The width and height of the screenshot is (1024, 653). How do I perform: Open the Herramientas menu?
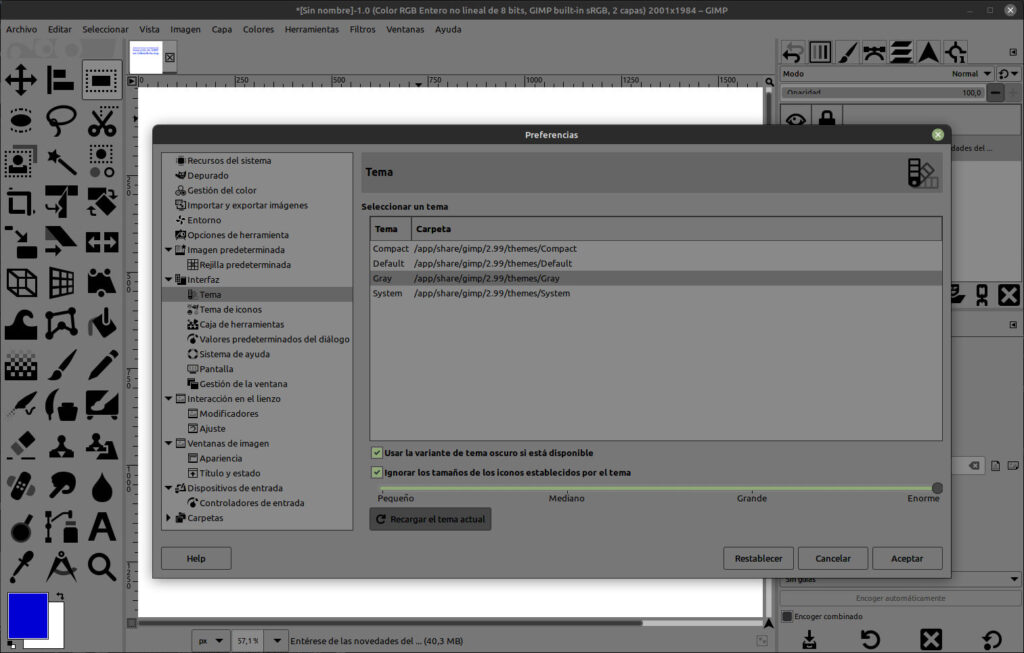pos(312,29)
